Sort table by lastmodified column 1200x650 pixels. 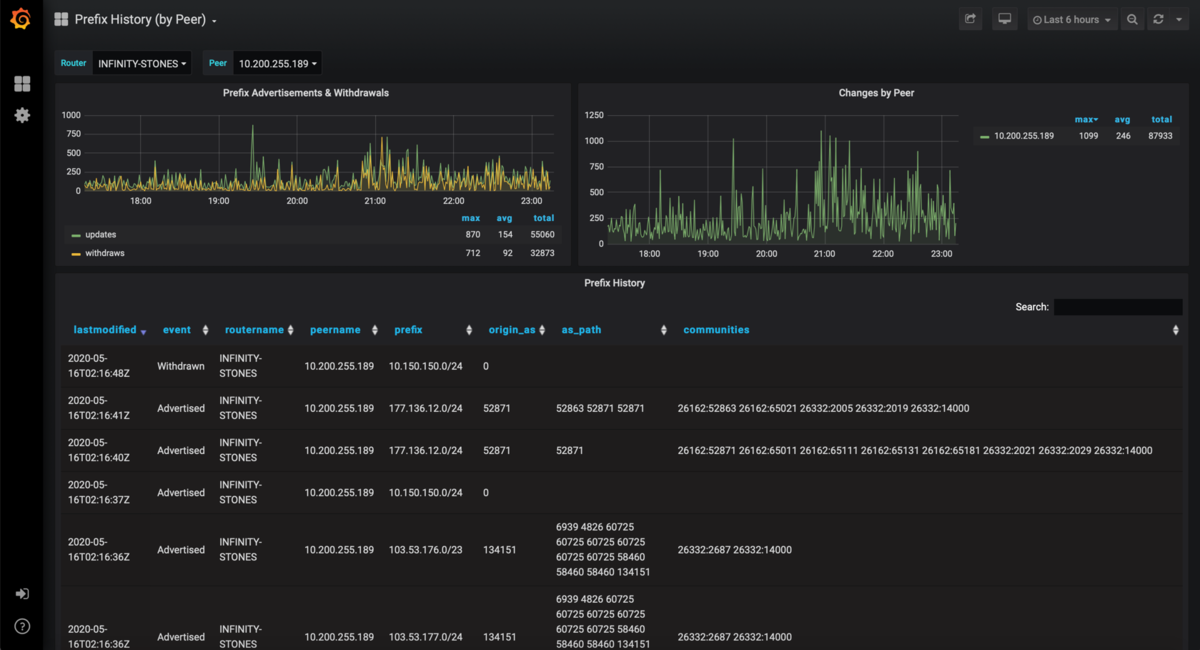pos(107,330)
